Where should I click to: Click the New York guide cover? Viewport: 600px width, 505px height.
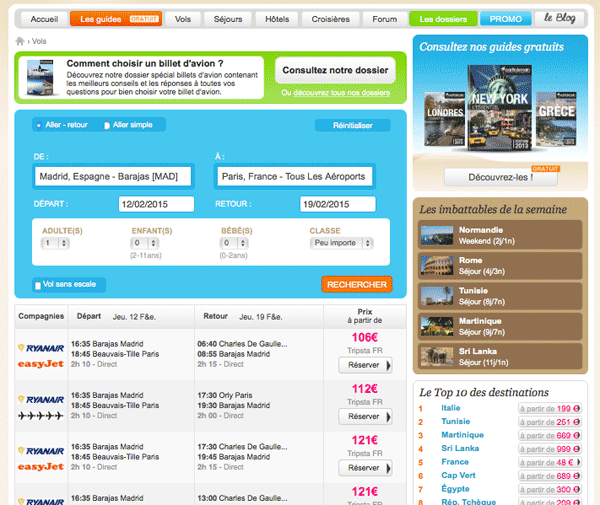pos(499,108)
